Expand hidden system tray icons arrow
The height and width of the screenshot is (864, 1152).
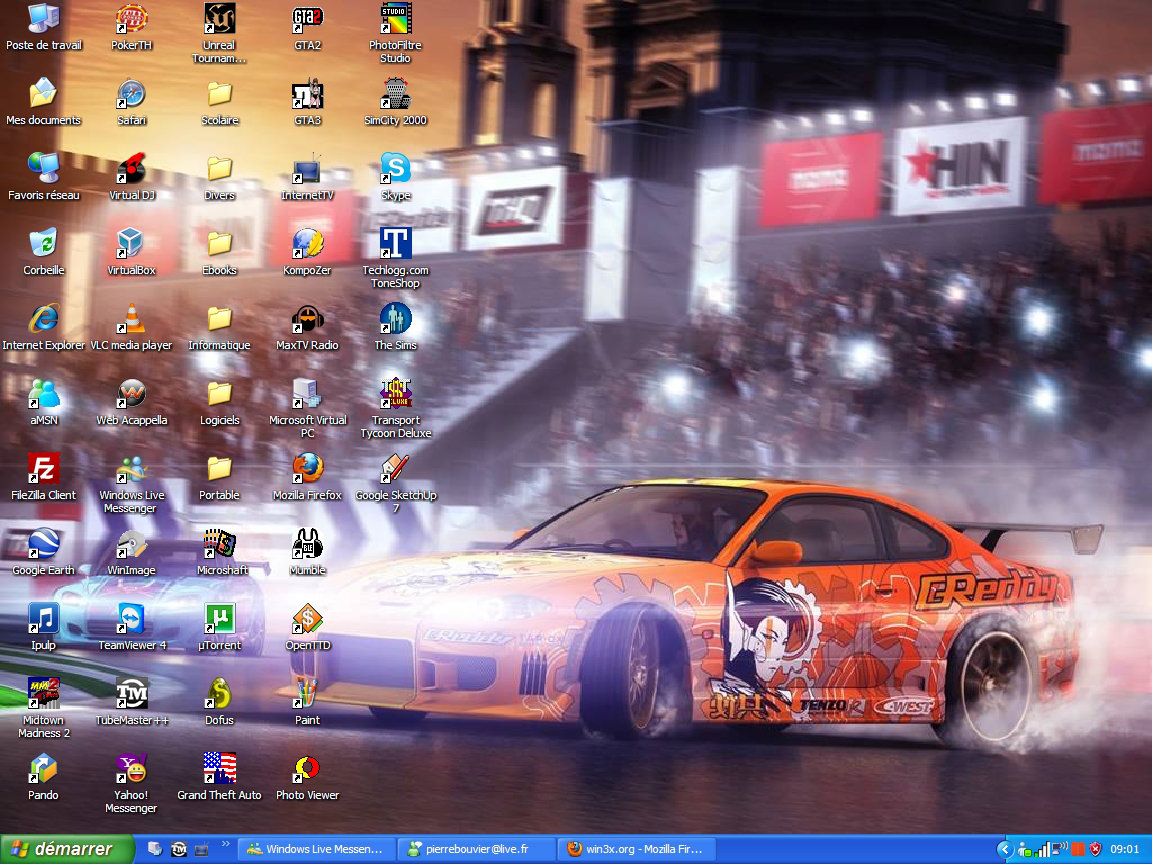1006,849
